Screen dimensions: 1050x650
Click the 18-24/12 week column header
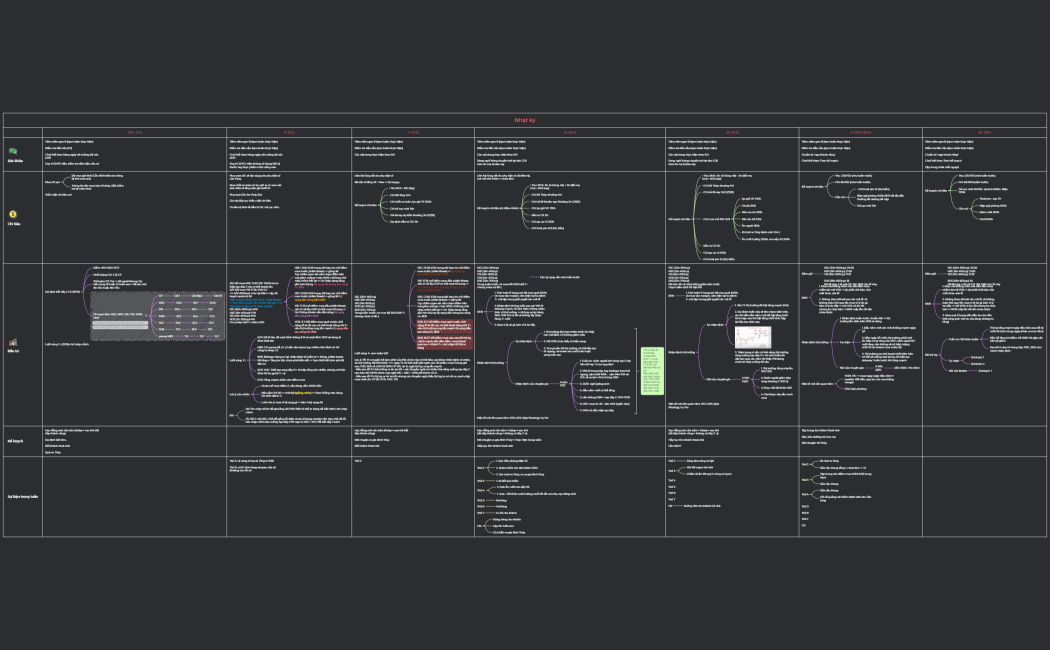click(x=569, y=131)
